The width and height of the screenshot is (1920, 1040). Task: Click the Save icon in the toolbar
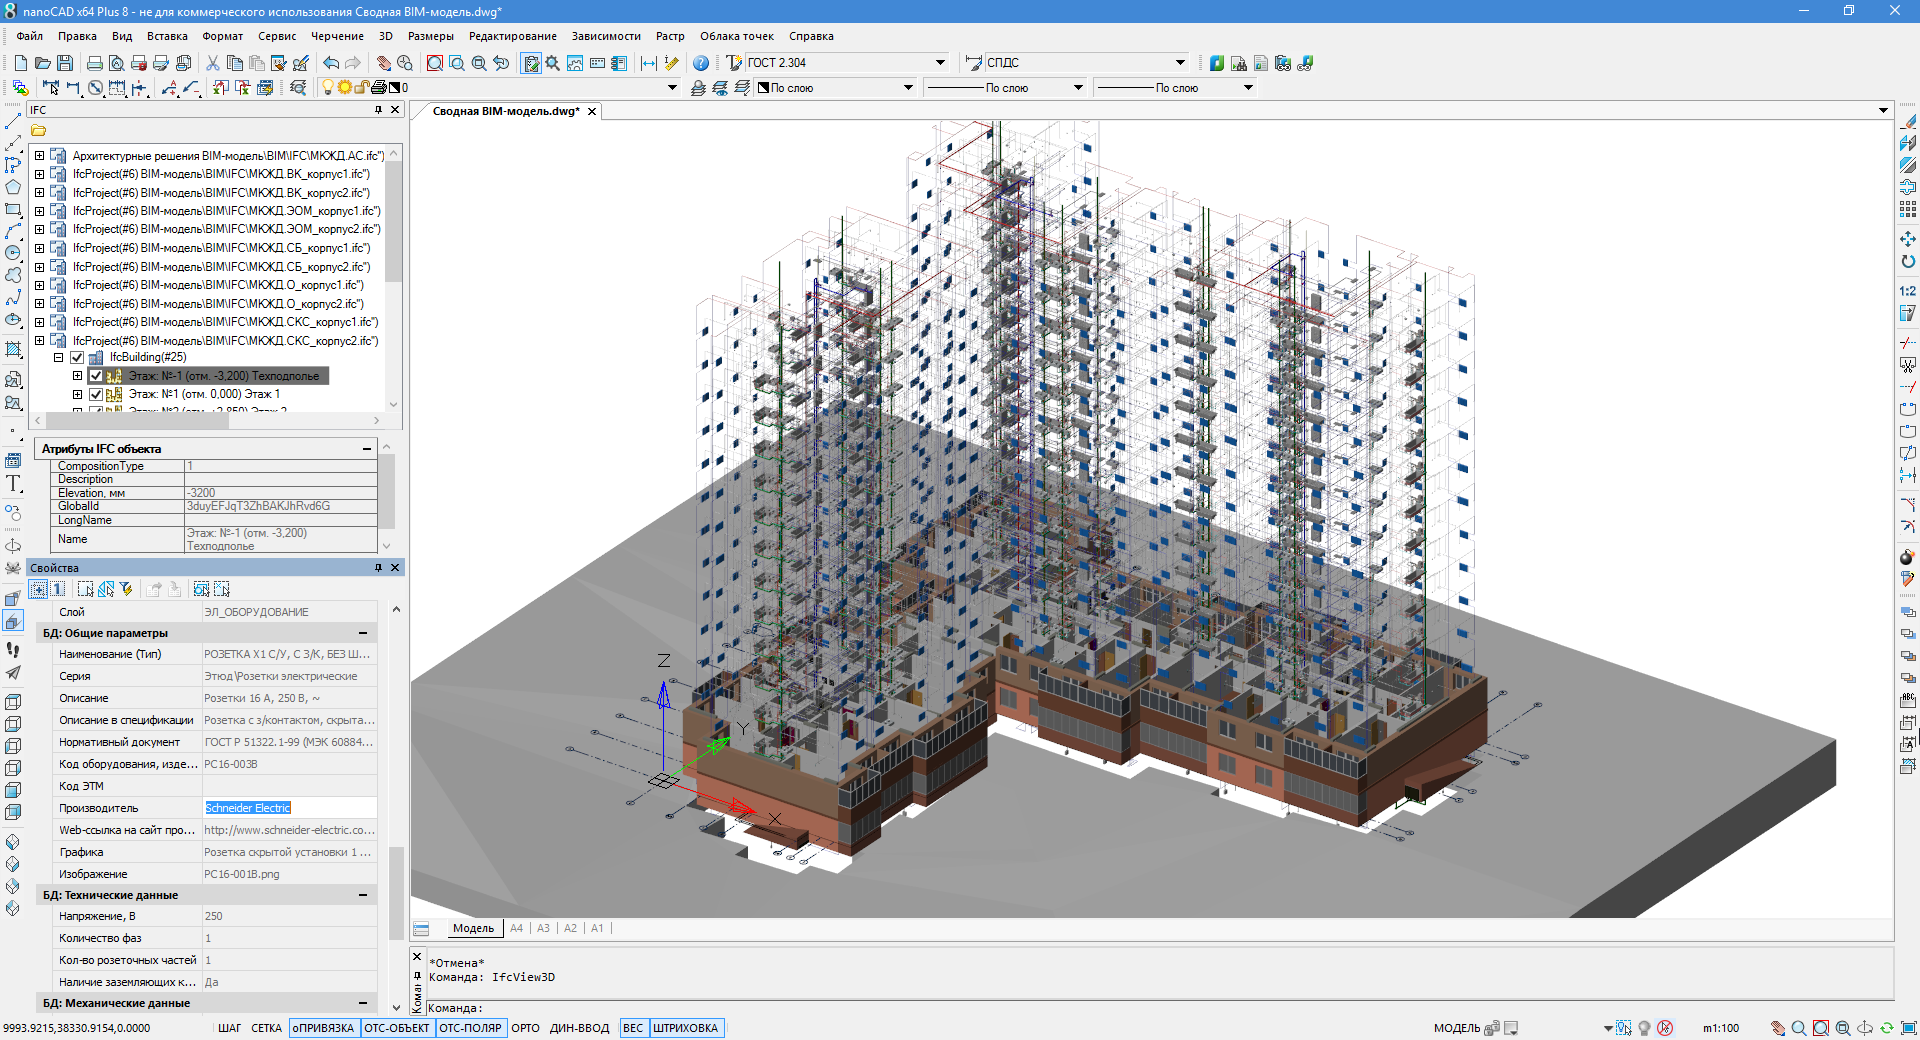(x=65, y=62)
